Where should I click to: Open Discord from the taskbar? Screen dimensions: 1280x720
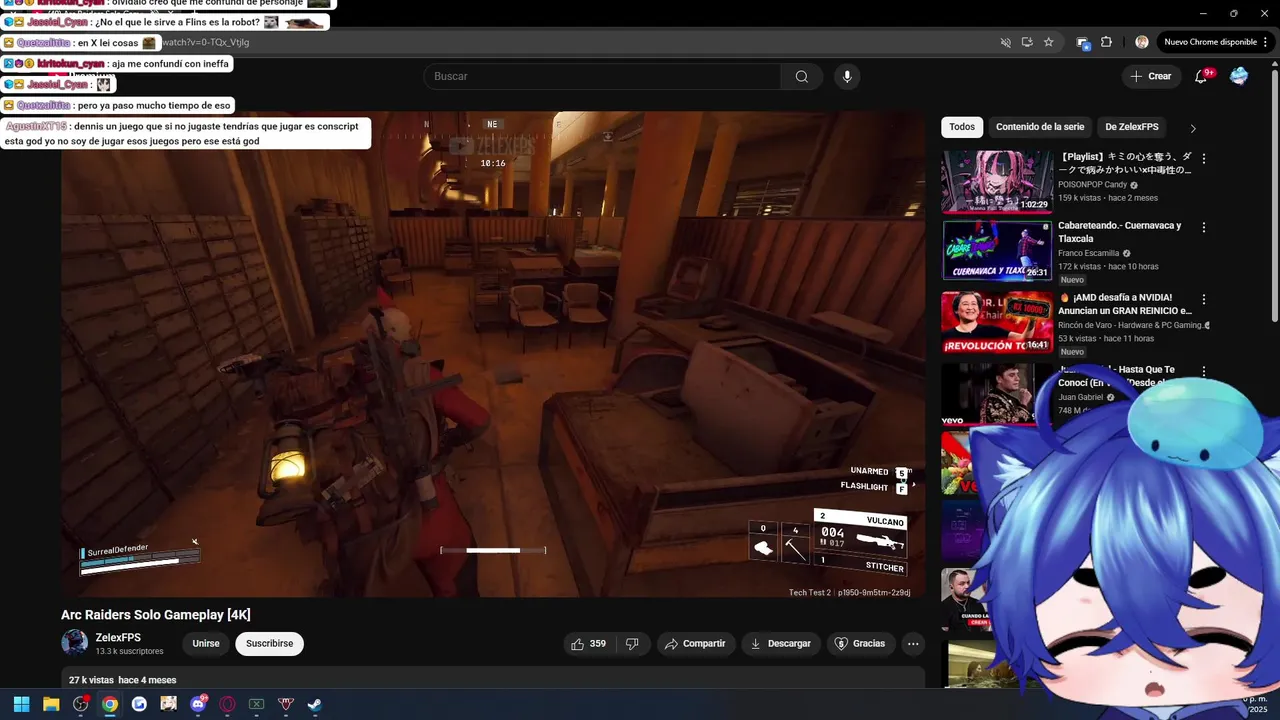click(x=198, y=704)
